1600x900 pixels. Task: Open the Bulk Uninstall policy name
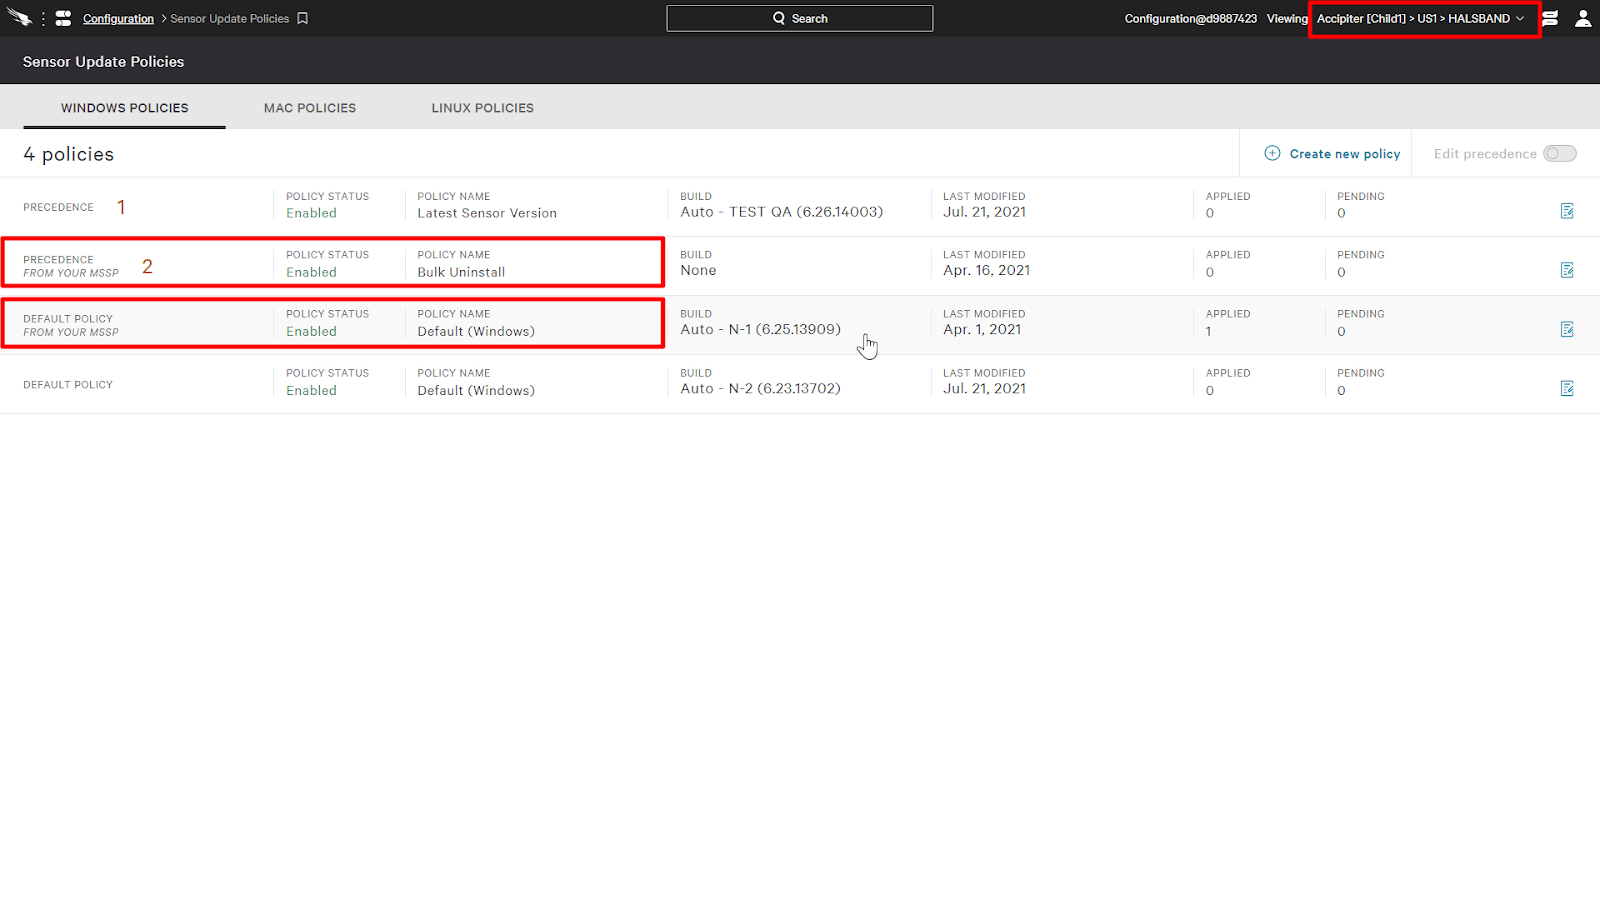461,272
